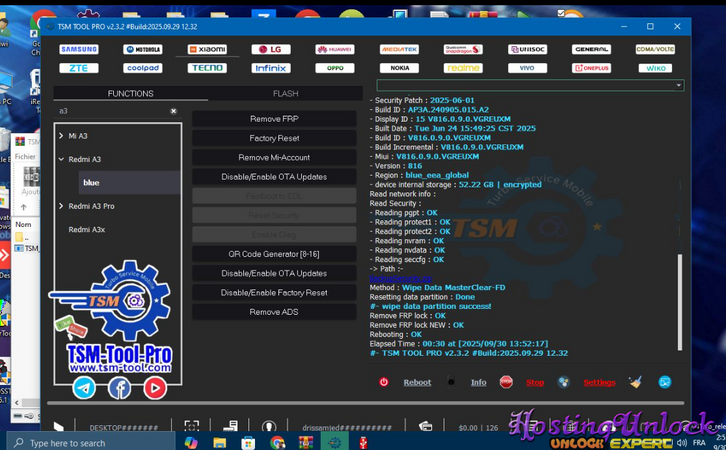Click the broom clear-log icon

tap(635, 382)
